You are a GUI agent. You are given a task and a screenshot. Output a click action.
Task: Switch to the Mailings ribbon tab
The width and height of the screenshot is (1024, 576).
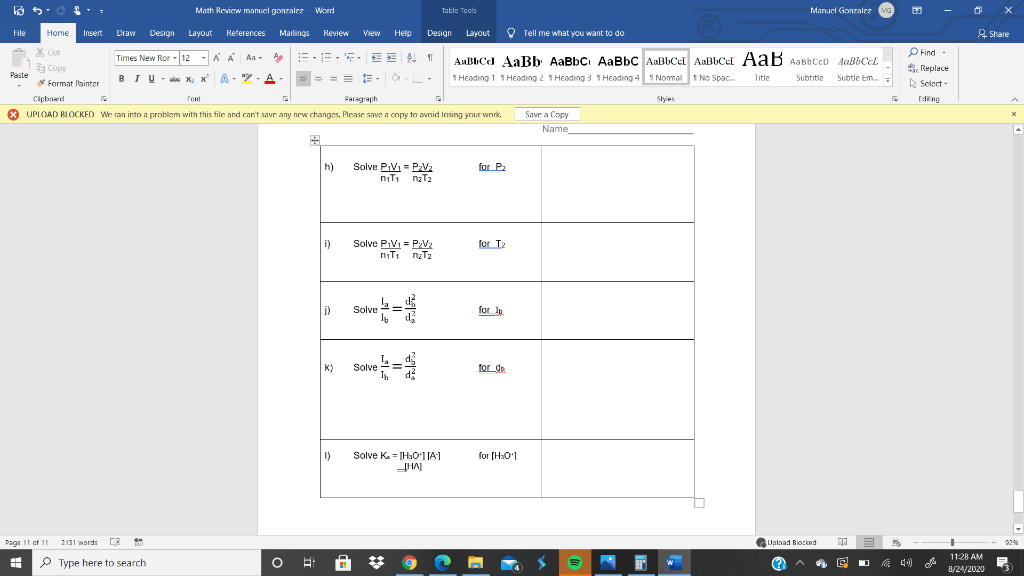(x=293, y=32)
